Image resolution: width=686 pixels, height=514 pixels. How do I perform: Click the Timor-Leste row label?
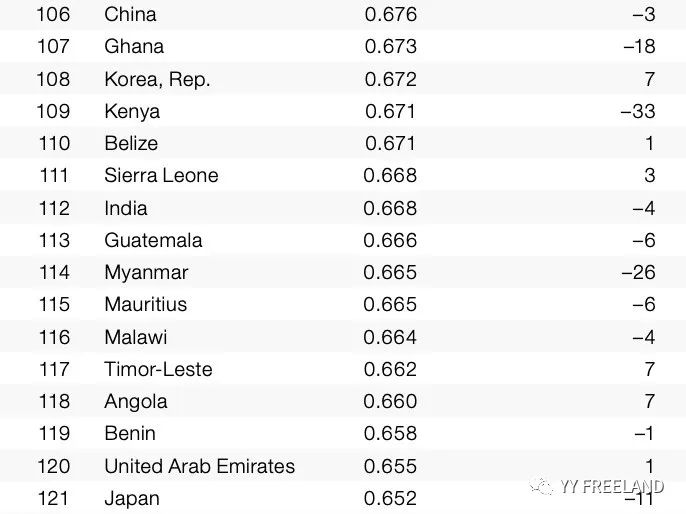coord(158,369)
